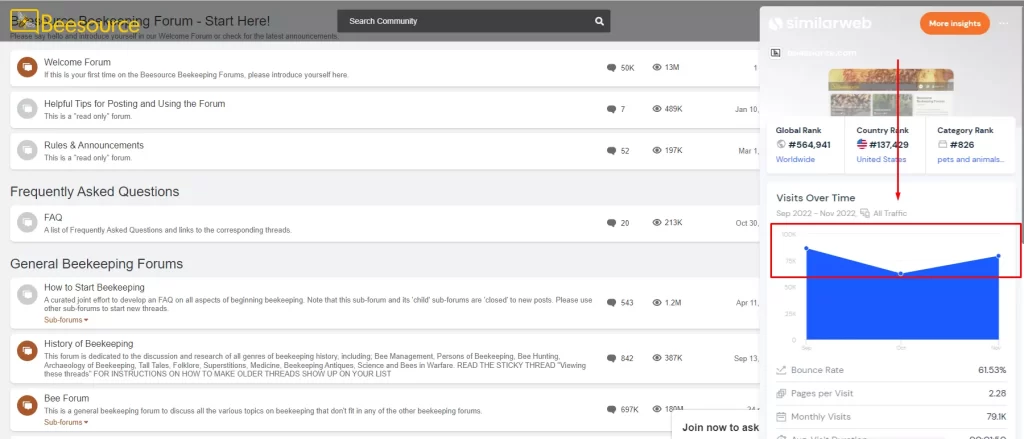Open the FAQ forum link

[x=53, y=217]
